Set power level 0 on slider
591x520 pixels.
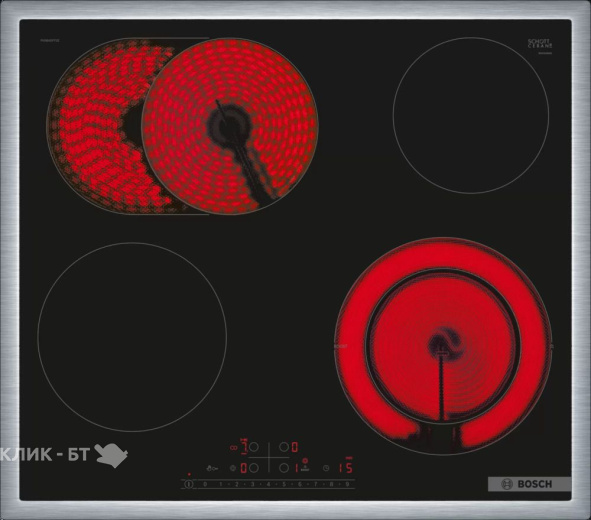205,484
